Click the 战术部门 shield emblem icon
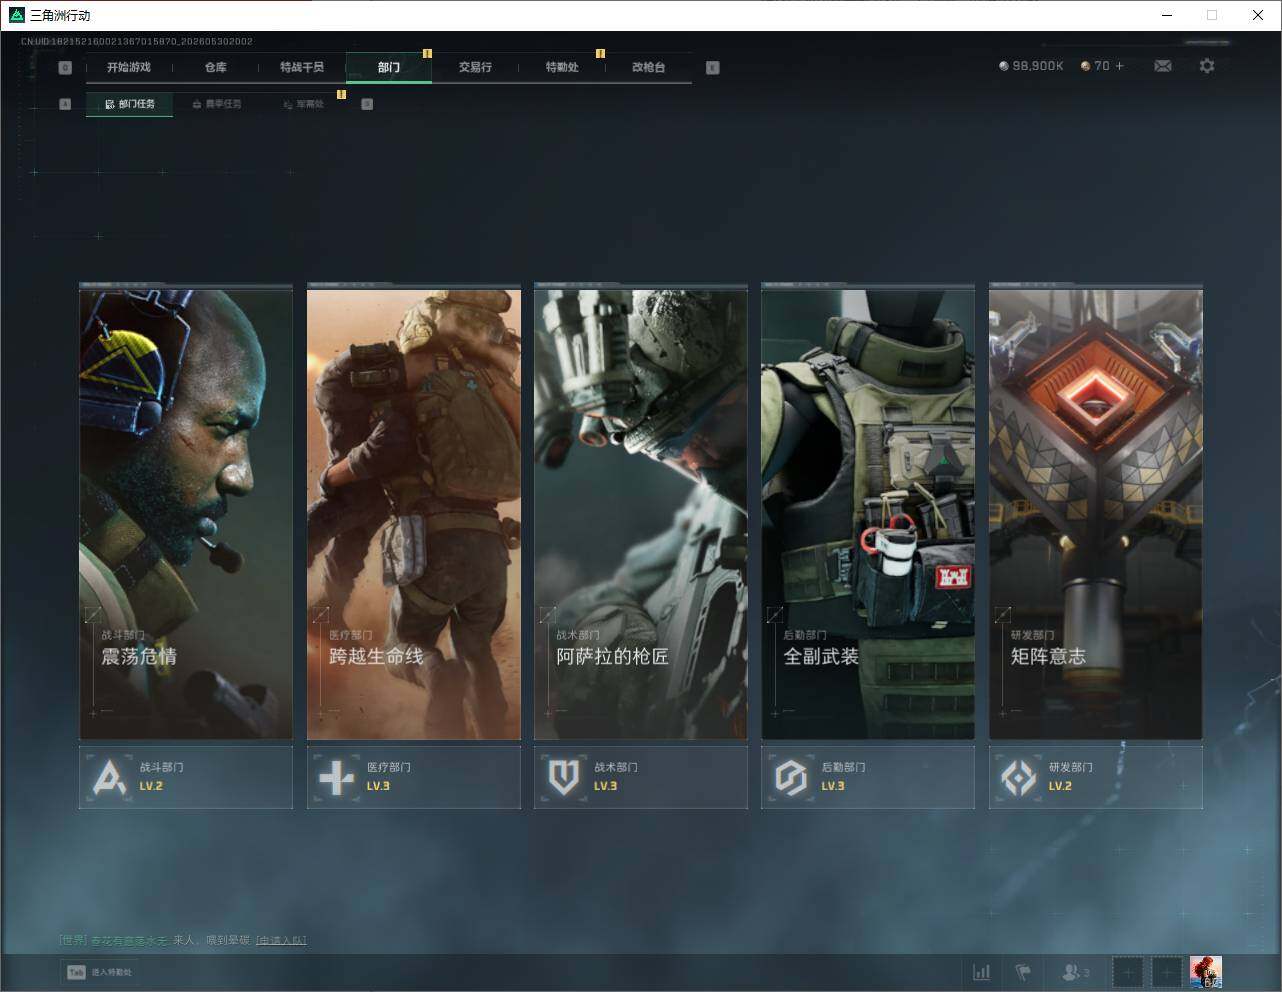 (563, 777)
